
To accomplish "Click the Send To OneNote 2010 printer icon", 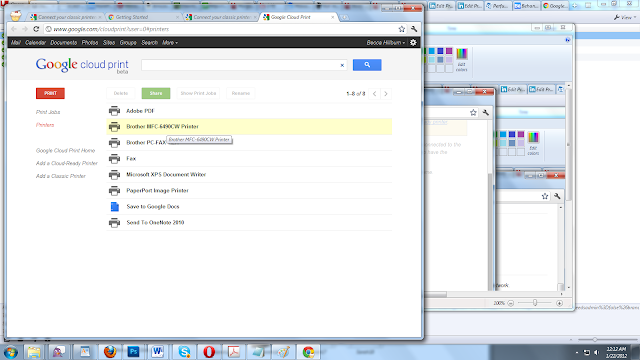I will (x=114, y=222).
